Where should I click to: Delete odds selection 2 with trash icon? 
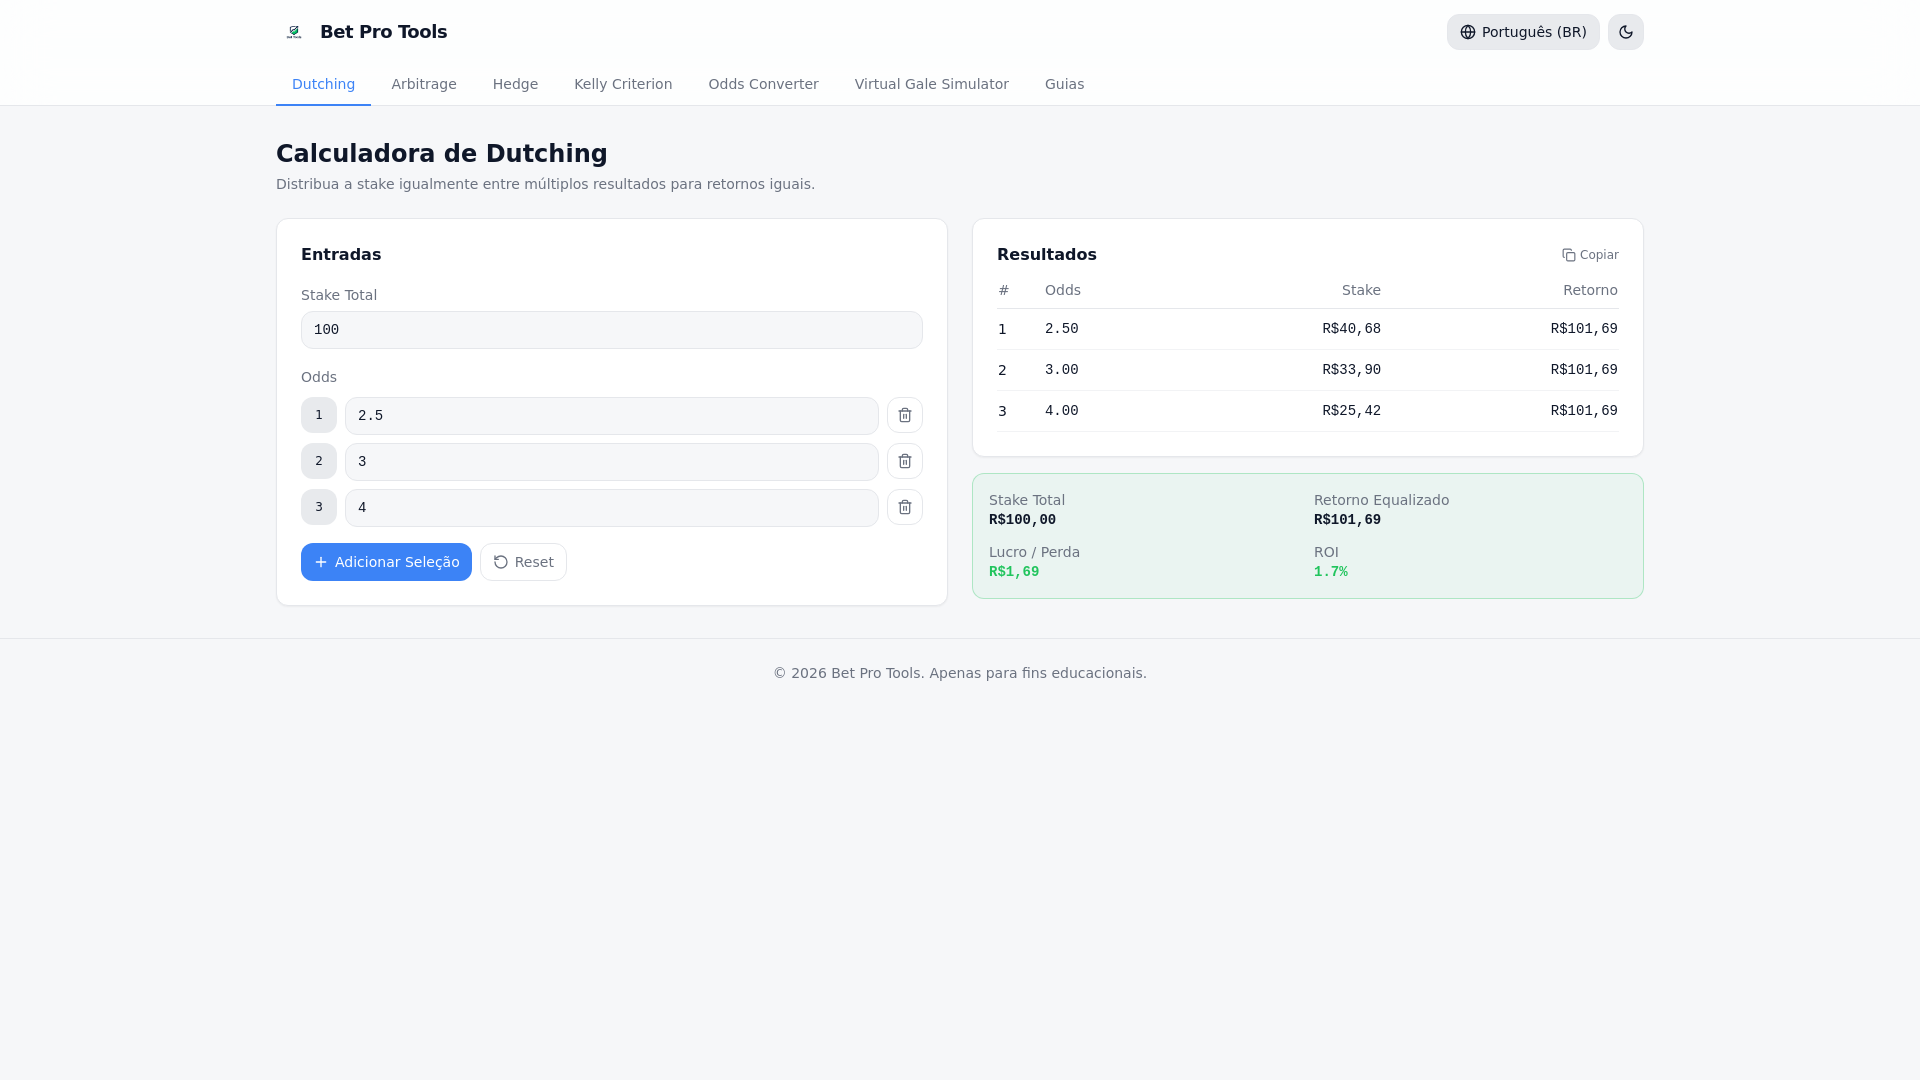[x=905, y=461]
